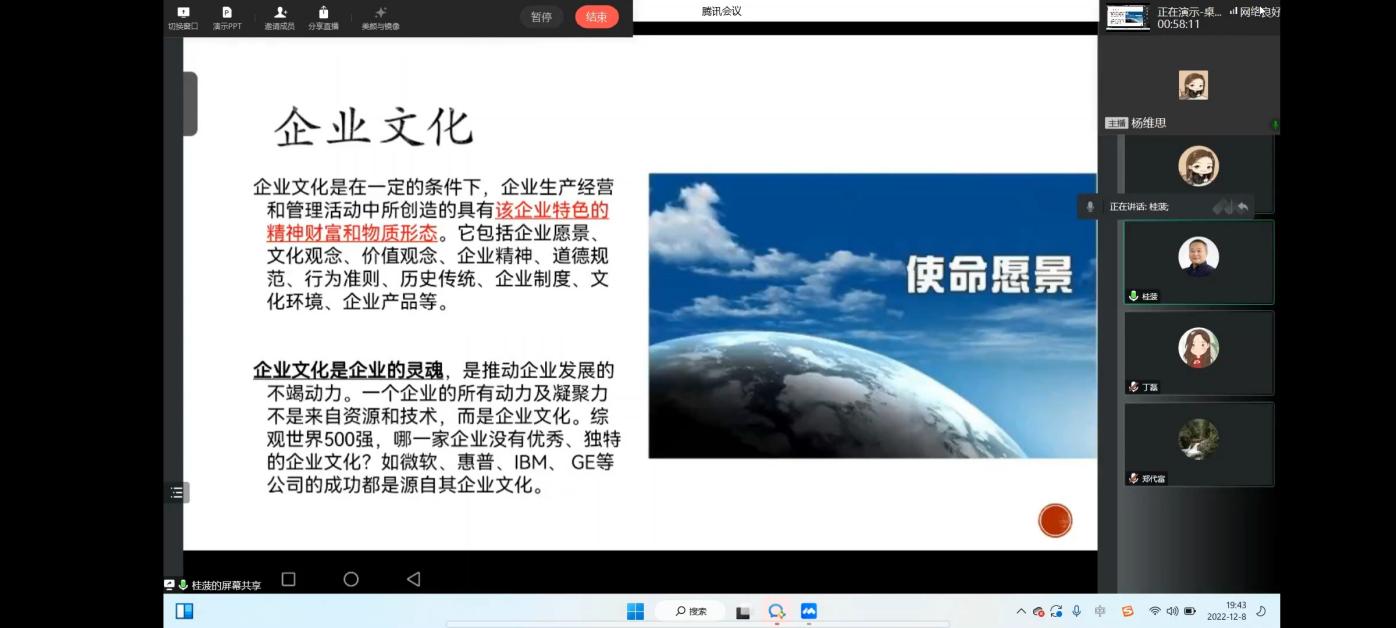Click the red circle button on the slide

coord(1055,521)
